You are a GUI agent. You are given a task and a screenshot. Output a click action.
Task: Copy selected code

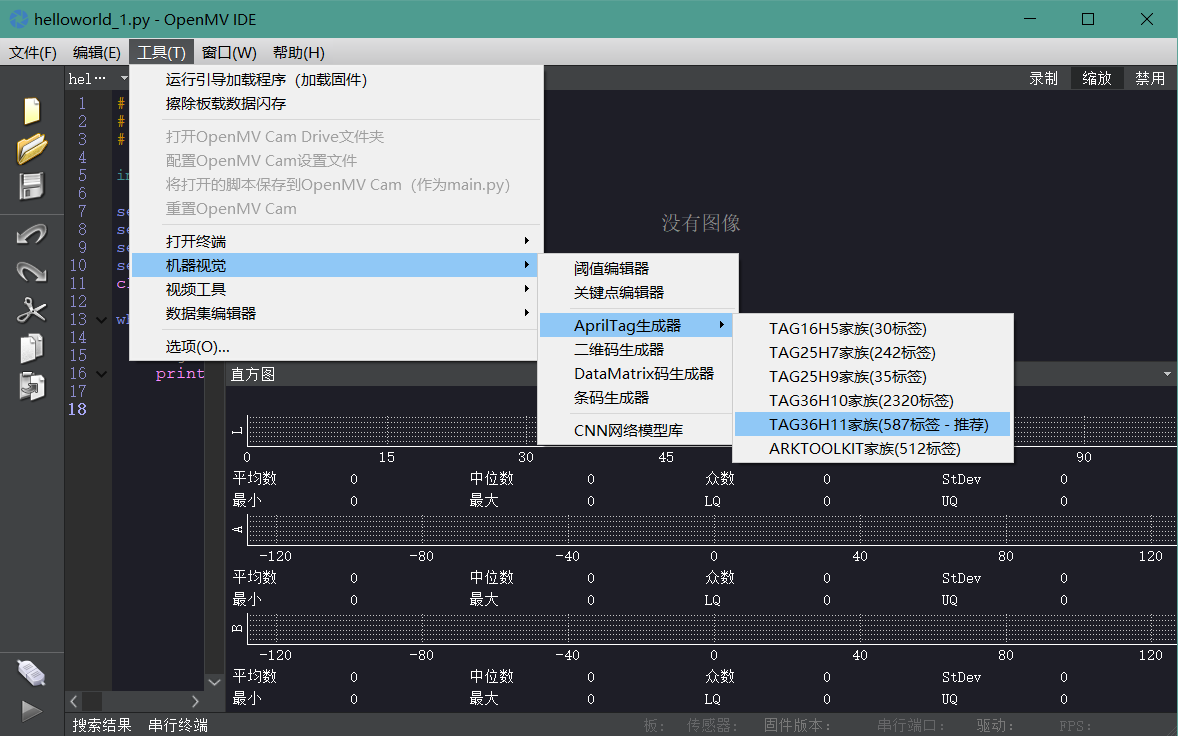[x=31, y=349]
